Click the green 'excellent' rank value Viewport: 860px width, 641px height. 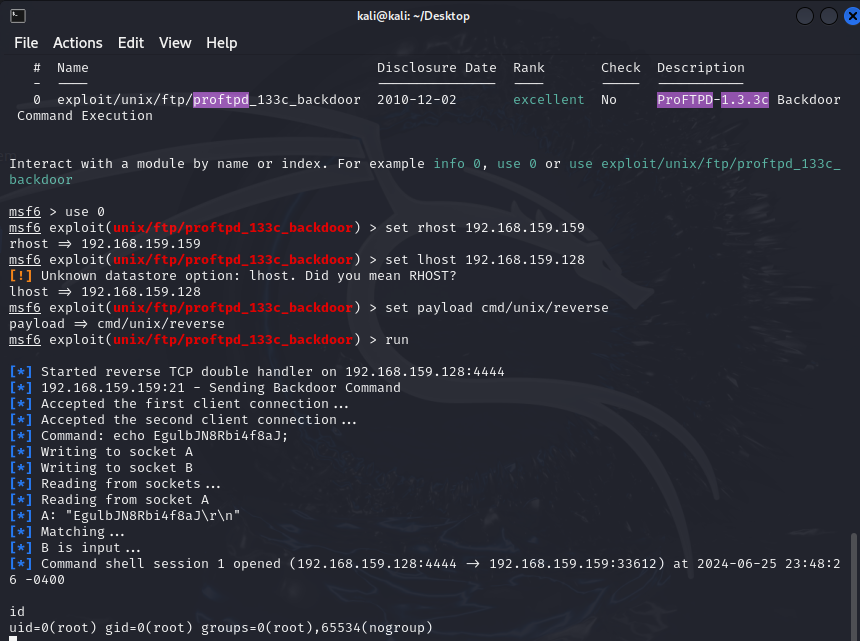click(x=548, y=100)
